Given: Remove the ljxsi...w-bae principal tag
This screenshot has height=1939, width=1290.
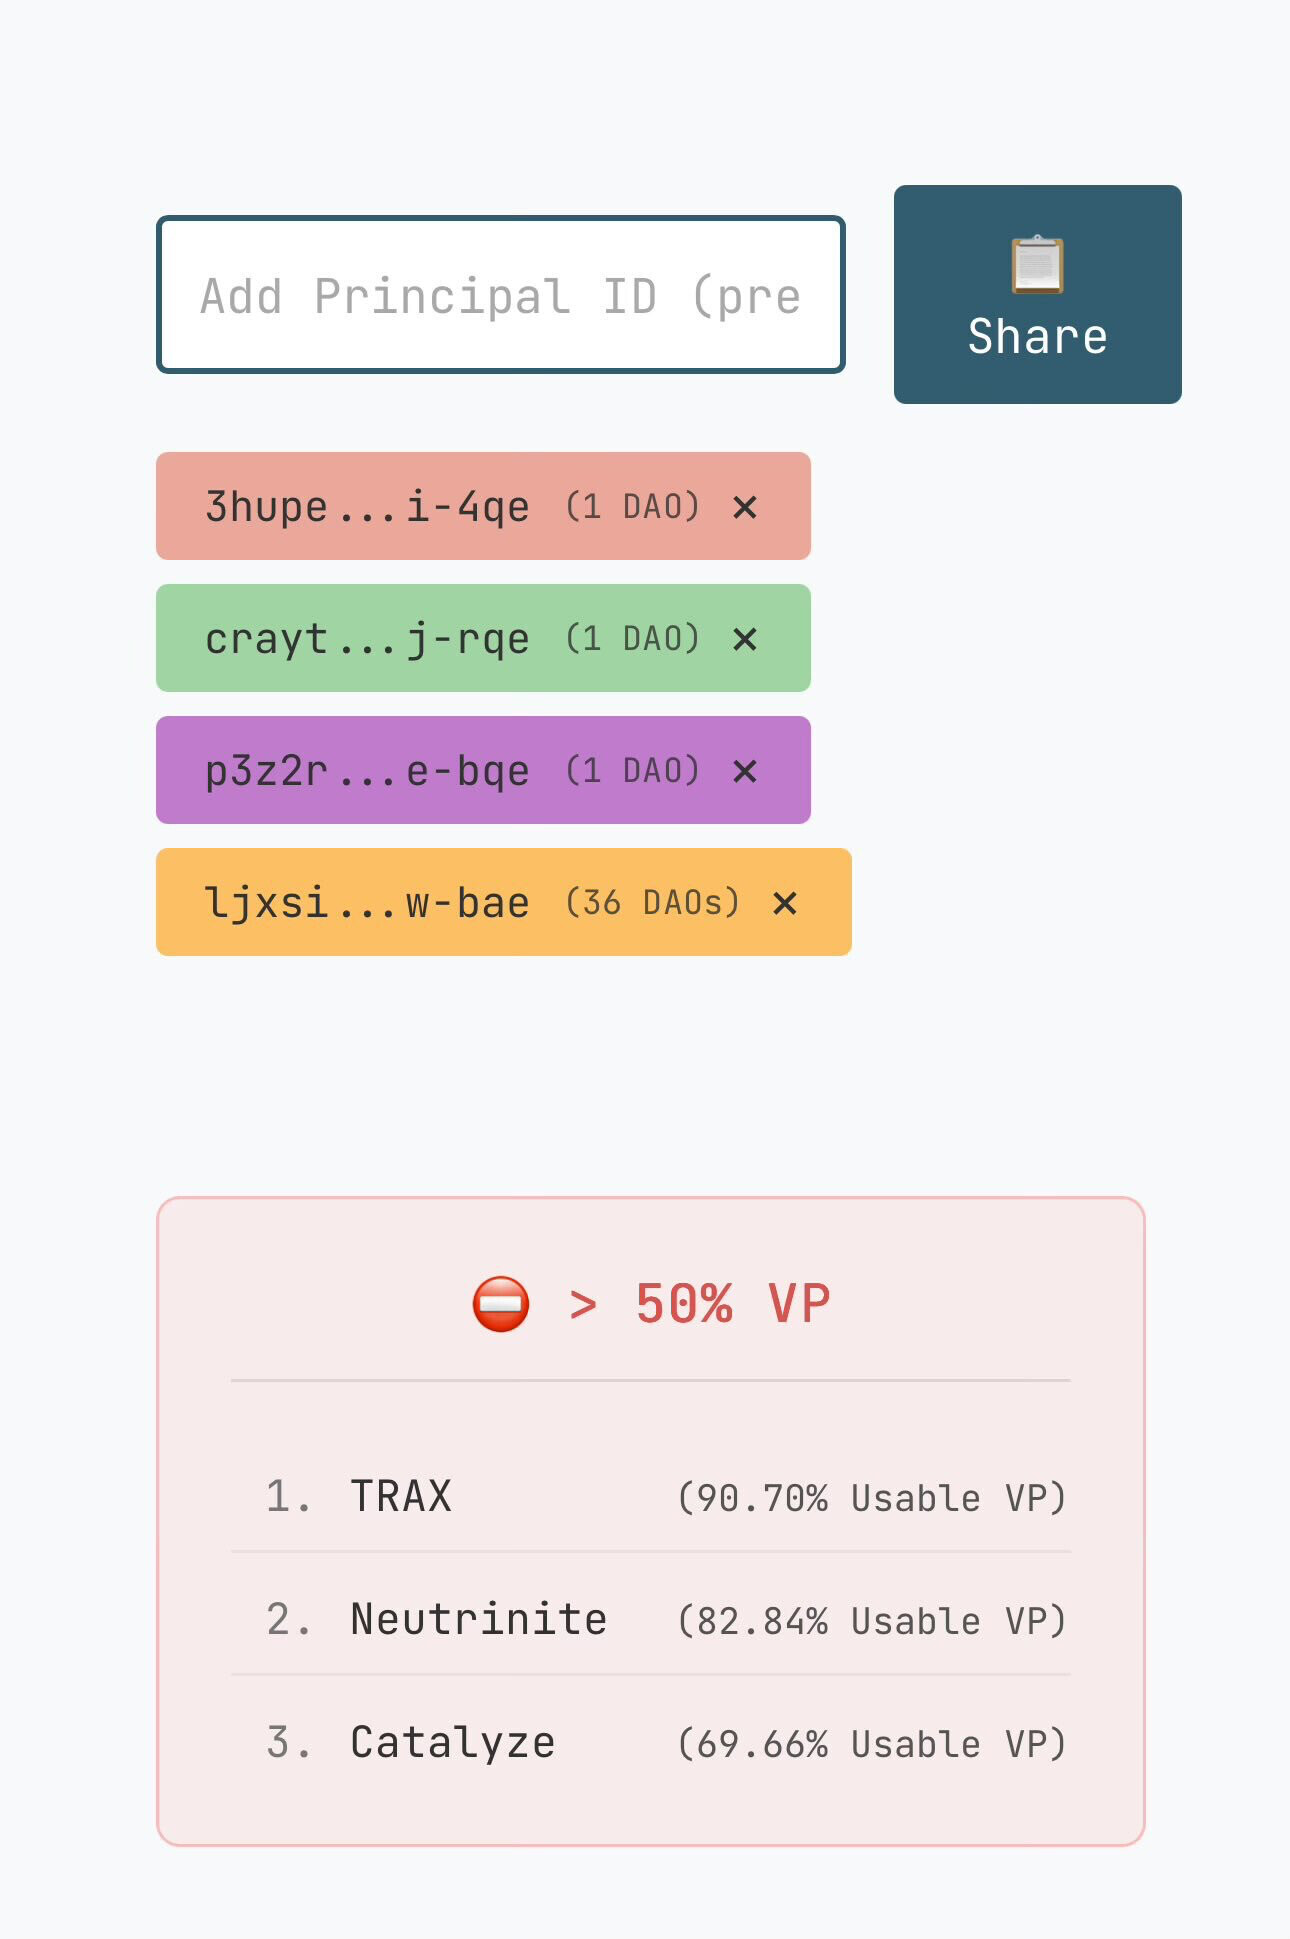Looking at the screenshot, I should click(785, 903).
